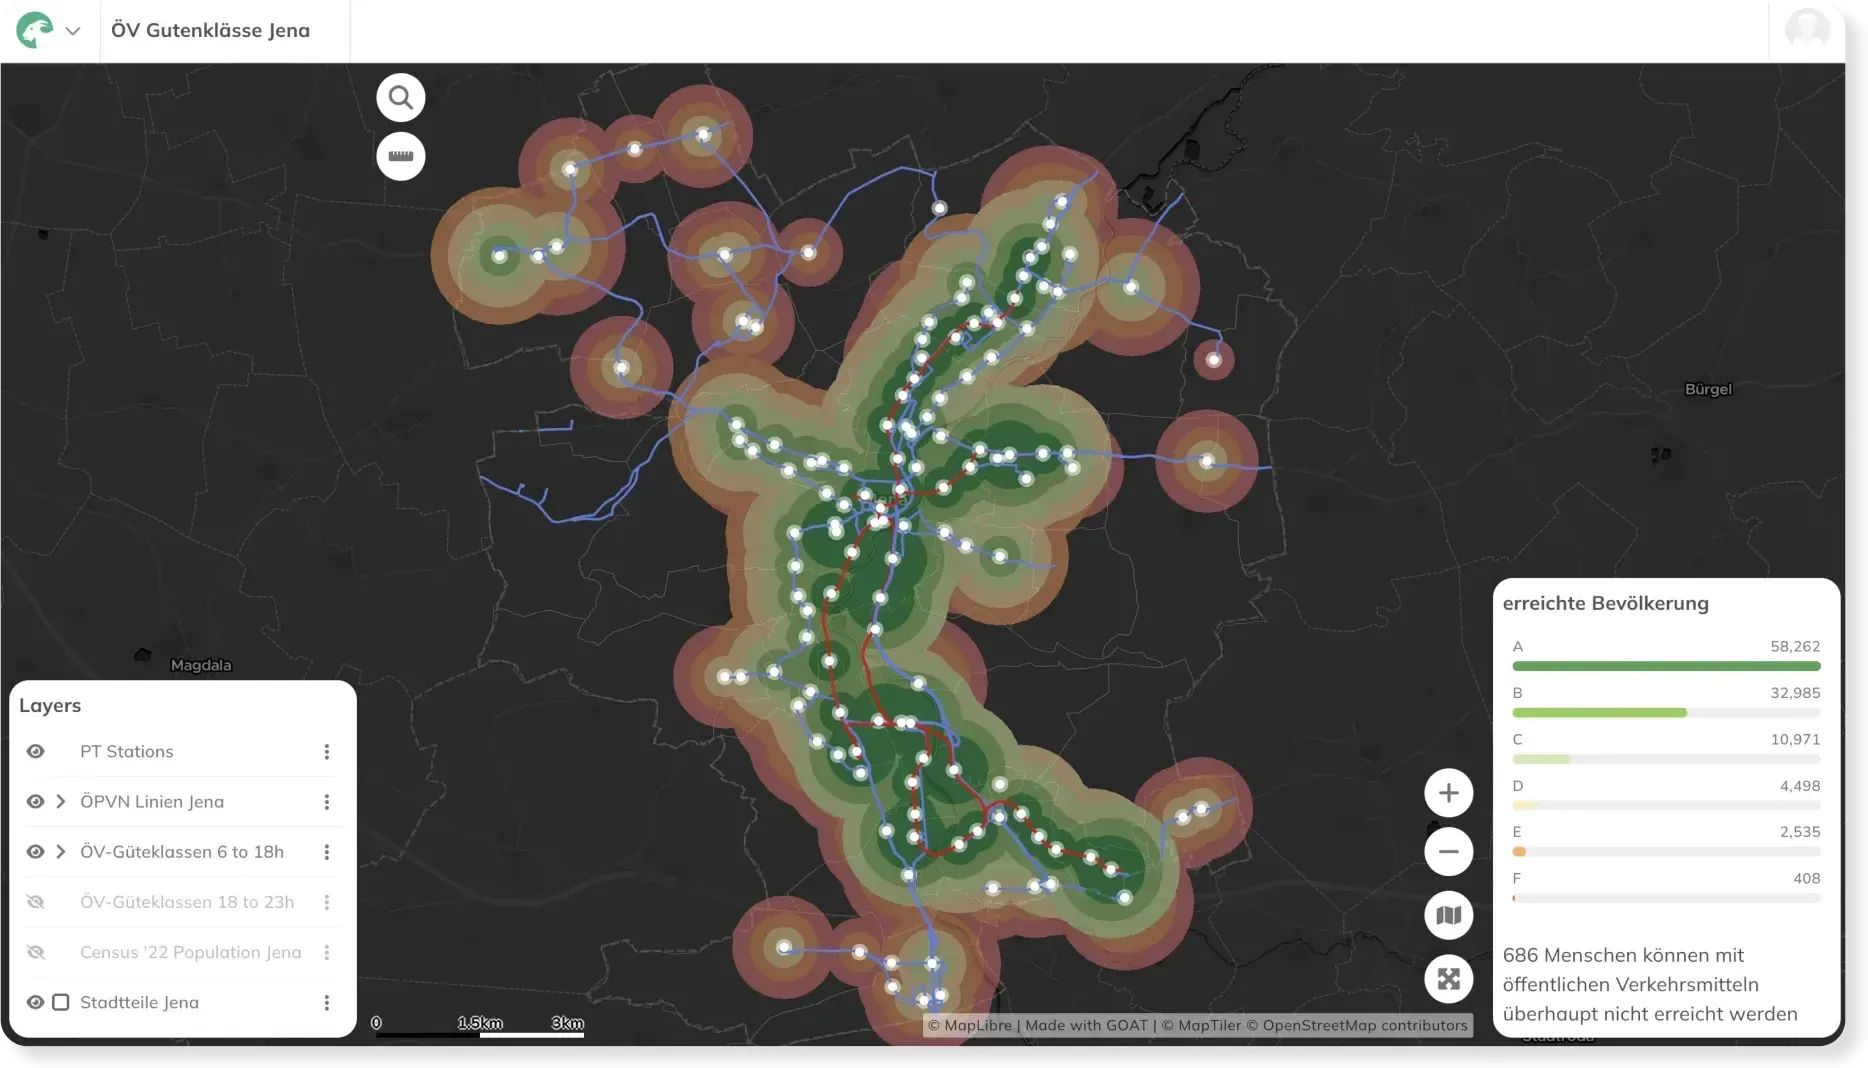Select Census '22 Population Jena layer name
The height and width of the screenshot is (1068, 1868).
[191, 952]
